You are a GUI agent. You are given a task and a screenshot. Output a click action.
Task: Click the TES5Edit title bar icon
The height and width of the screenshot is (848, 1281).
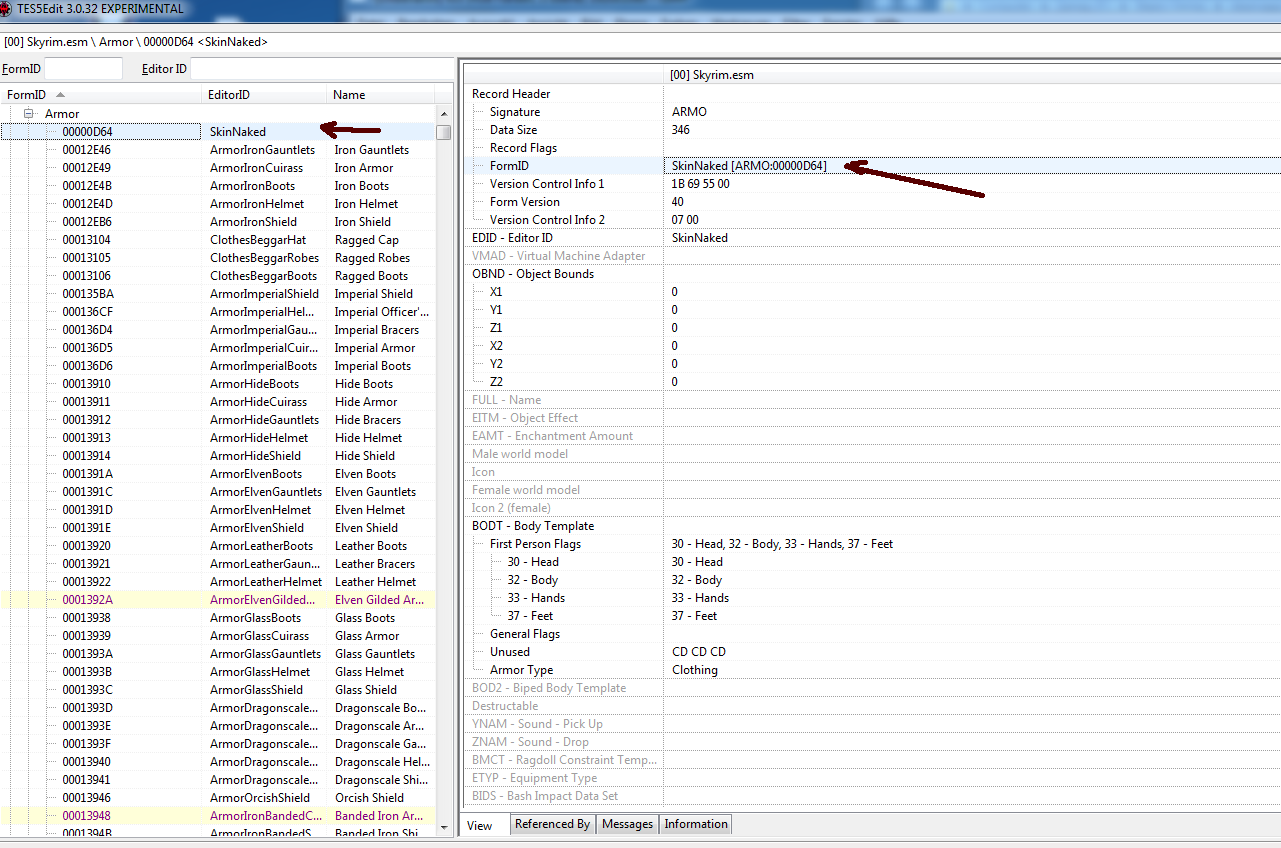pos(7,8)
